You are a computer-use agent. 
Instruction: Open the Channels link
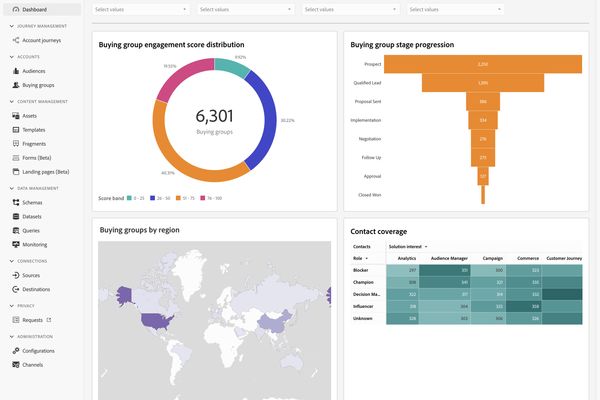tap(33, 364)
